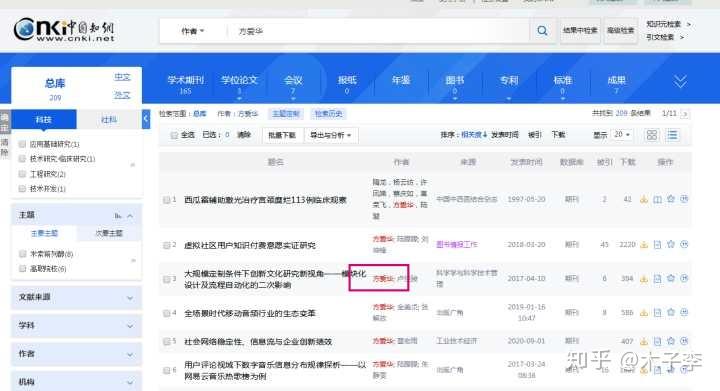Click the 结果中检索 button
720x391 pixels.
[x=580, y=30]
